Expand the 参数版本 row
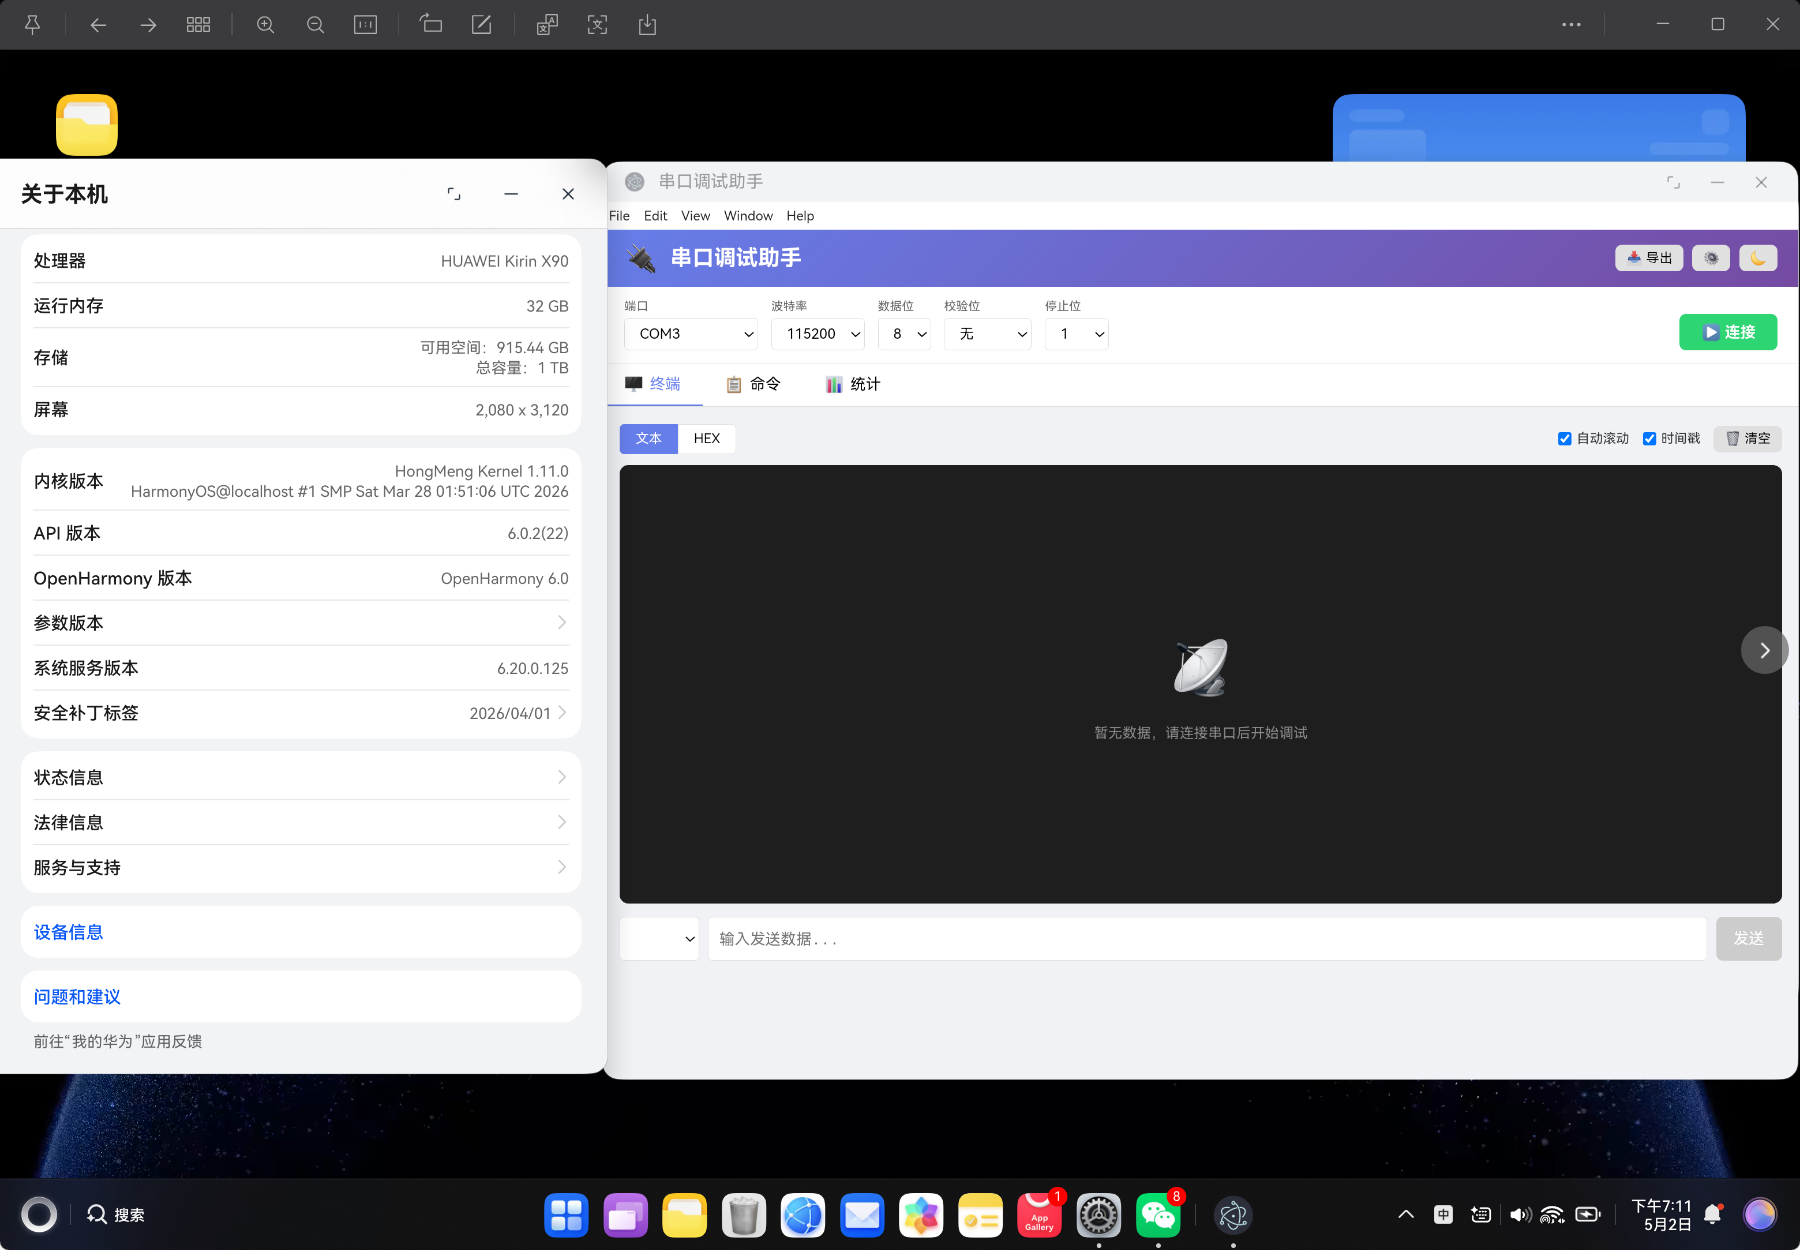This screenshot has width=1800, height=1250. point(301,623)
